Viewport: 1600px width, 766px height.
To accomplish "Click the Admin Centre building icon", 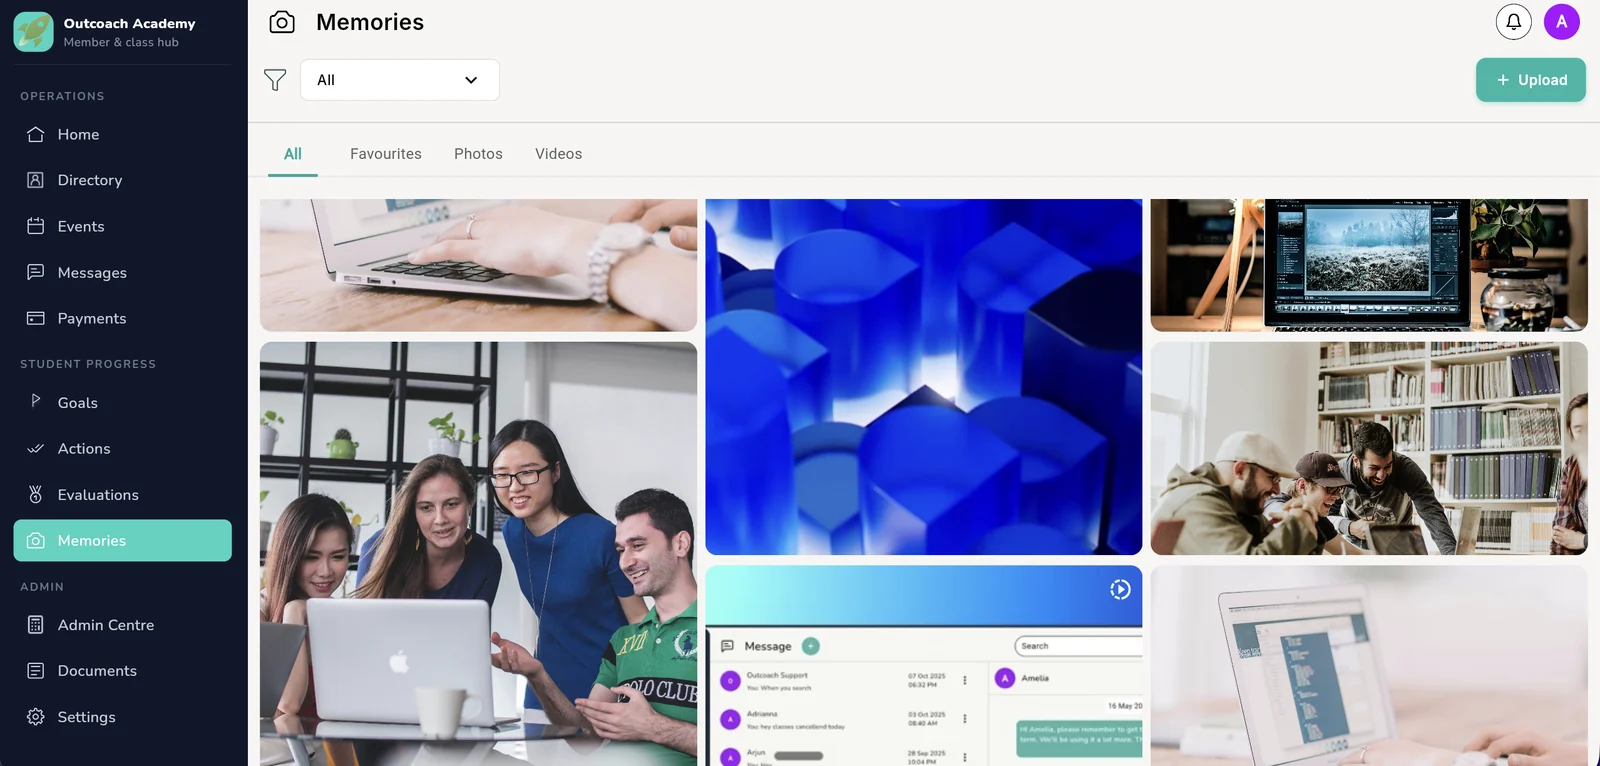I will tap(36, 625).
